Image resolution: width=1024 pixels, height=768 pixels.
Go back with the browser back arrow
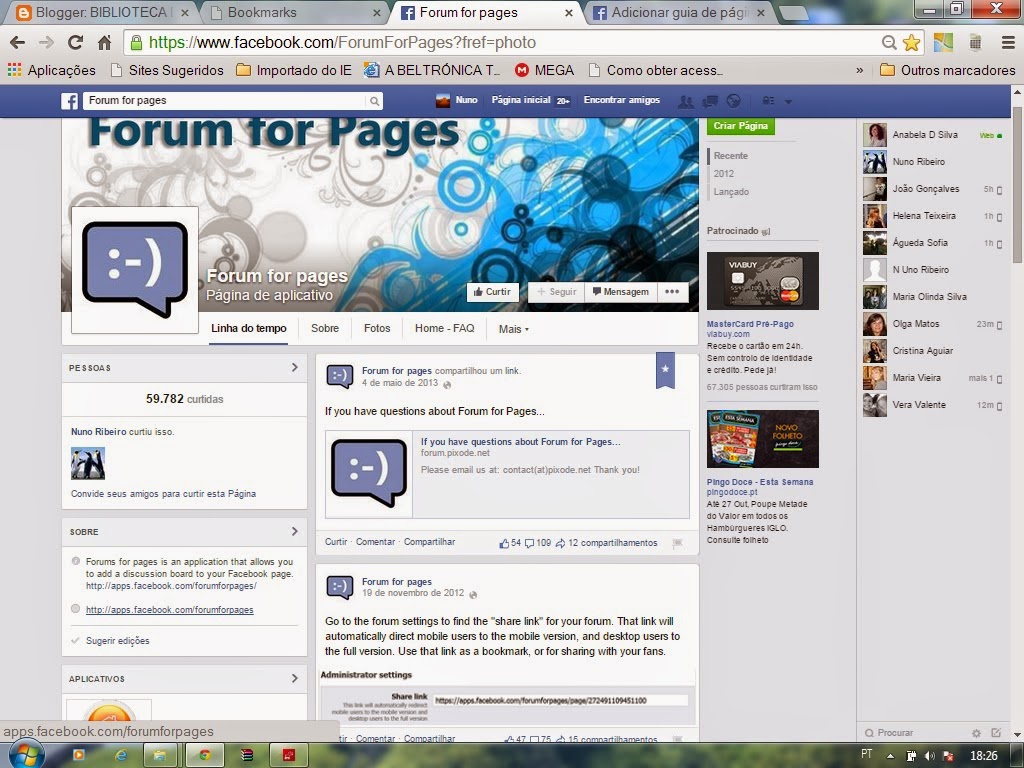(18, 42)
